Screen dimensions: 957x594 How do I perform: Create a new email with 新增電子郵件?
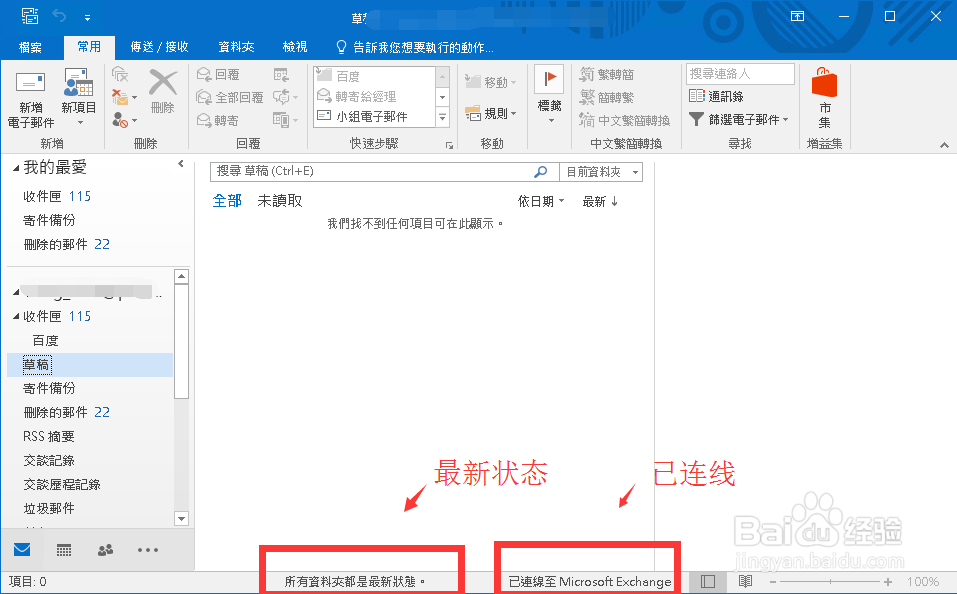(x=29, y=97)
